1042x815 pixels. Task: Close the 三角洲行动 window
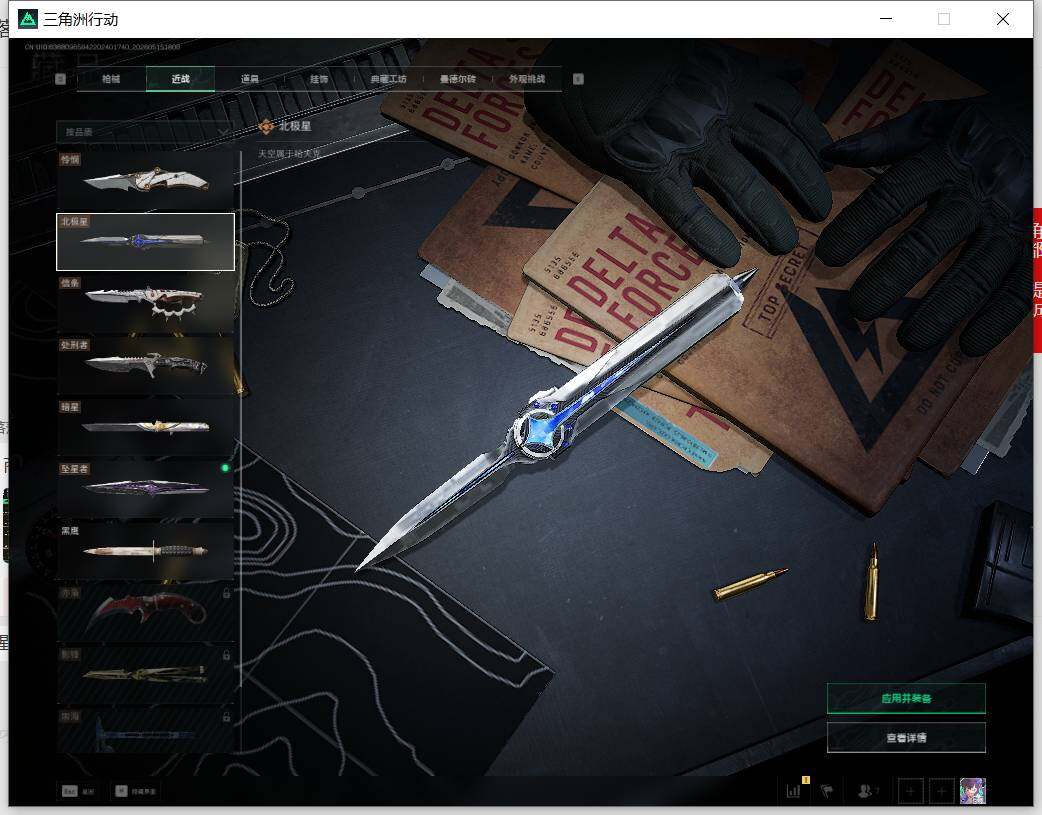click(1003, 19)
